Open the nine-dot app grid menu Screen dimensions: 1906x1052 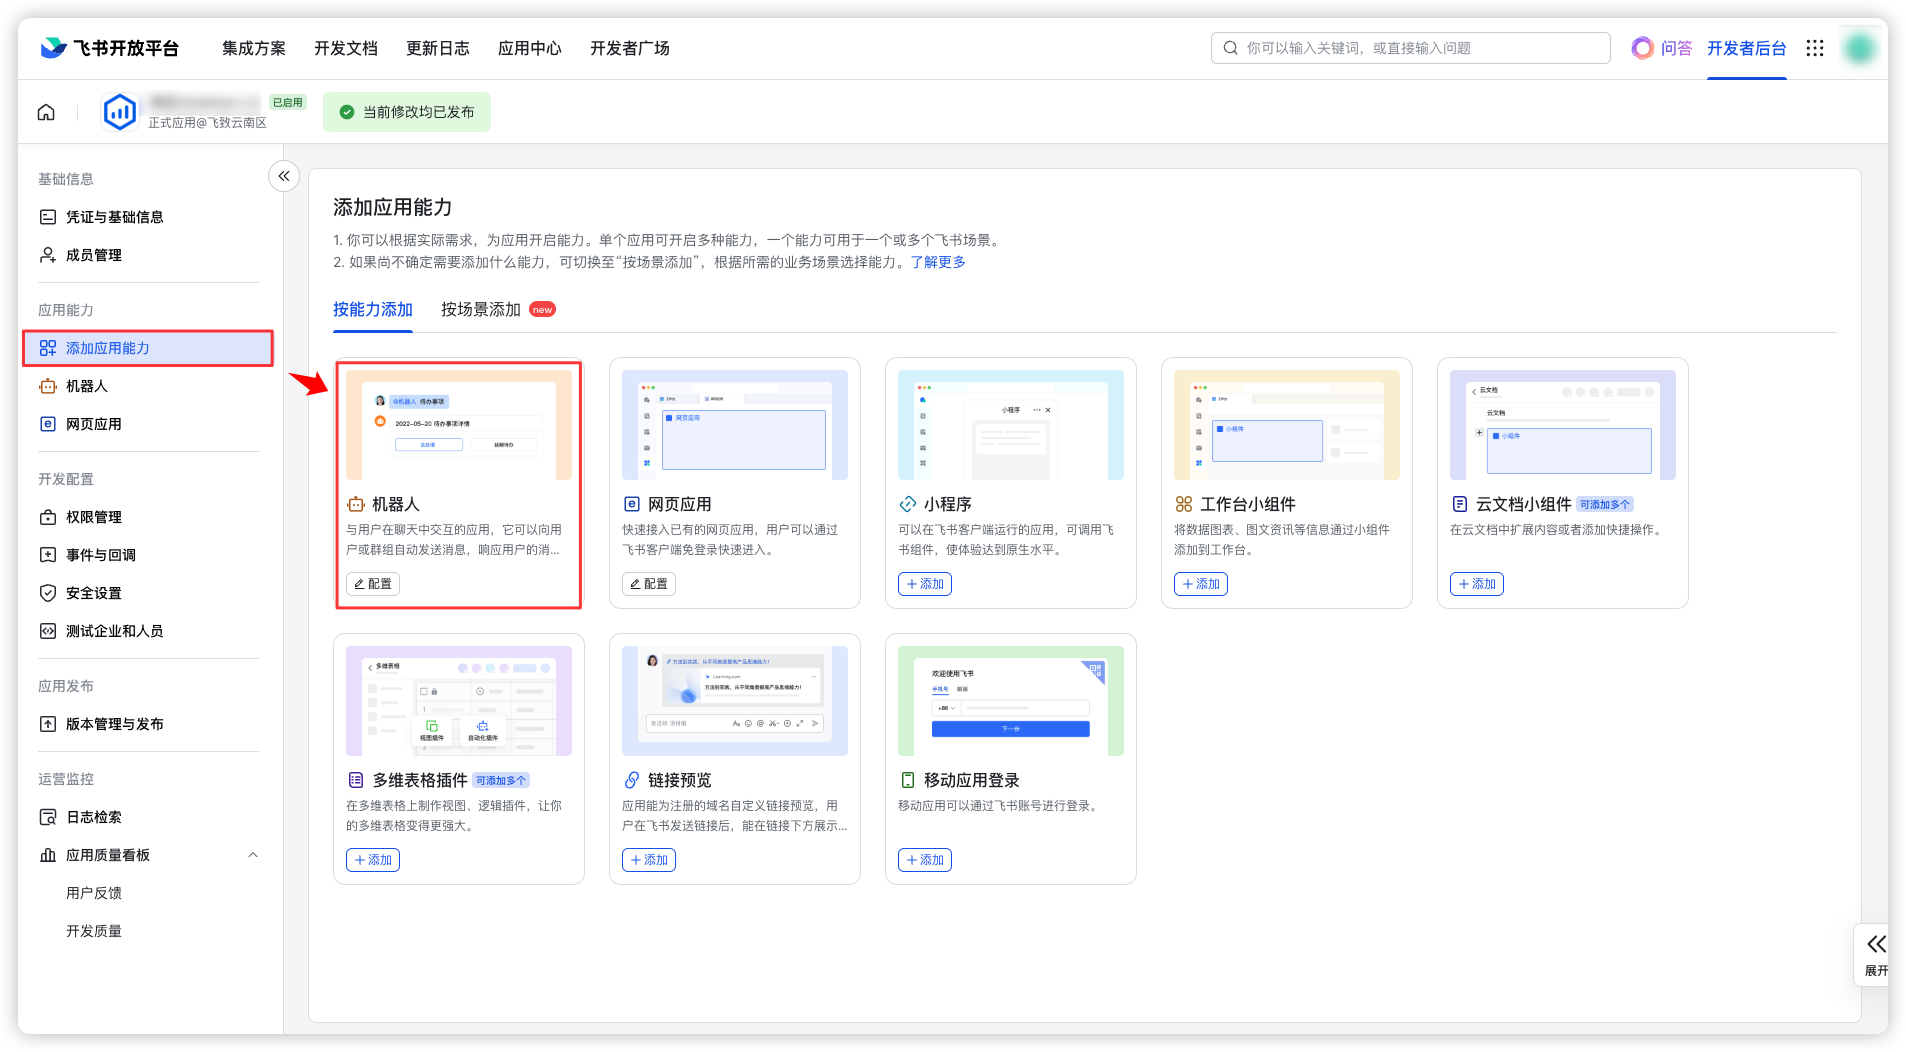click(1815, 48)
